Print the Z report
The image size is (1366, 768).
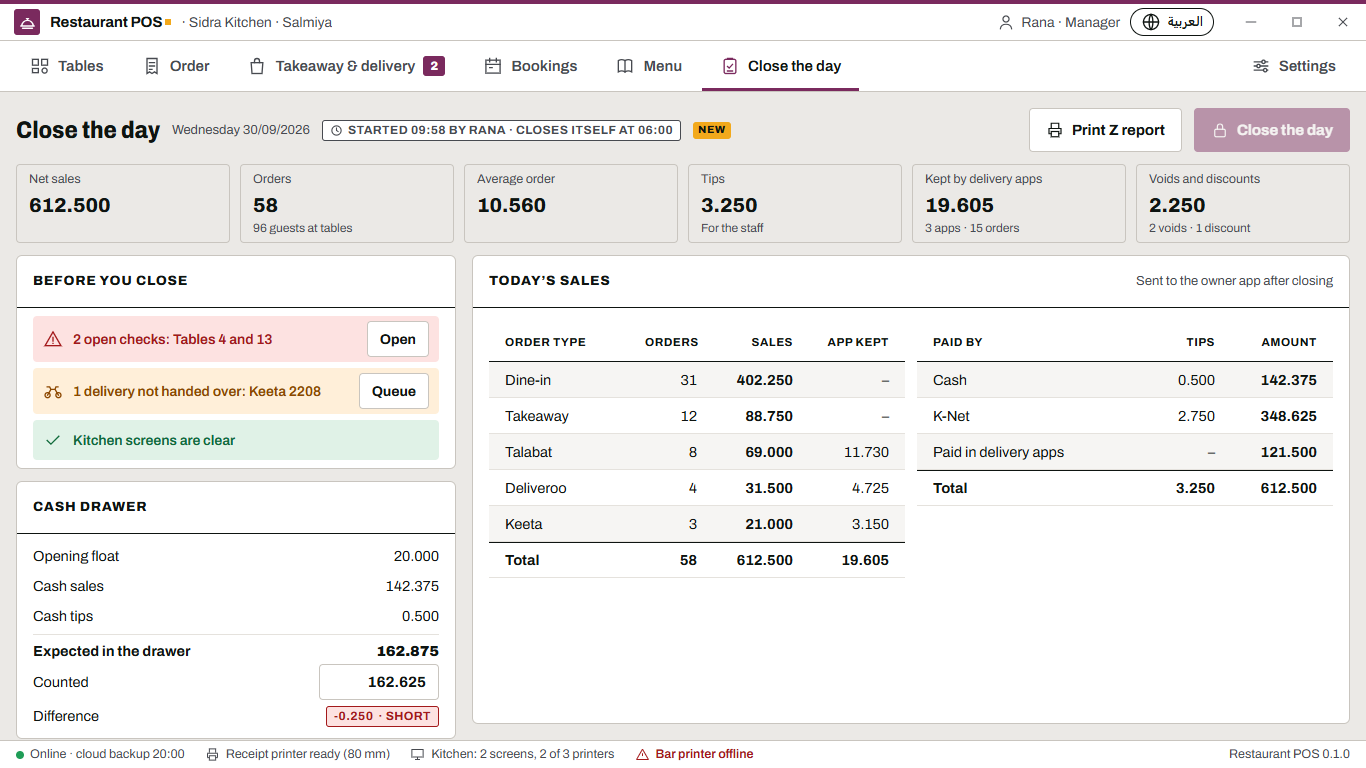click(1105, 130)
